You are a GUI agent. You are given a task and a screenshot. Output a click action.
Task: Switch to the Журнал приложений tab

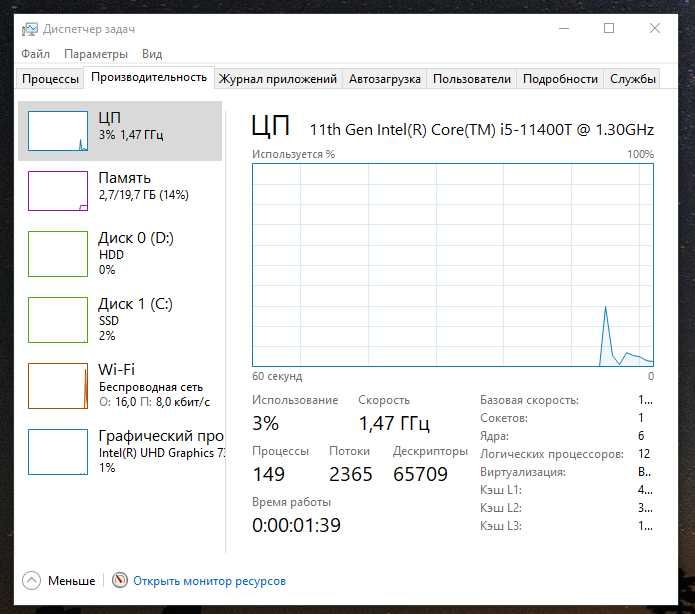point(277,79)
